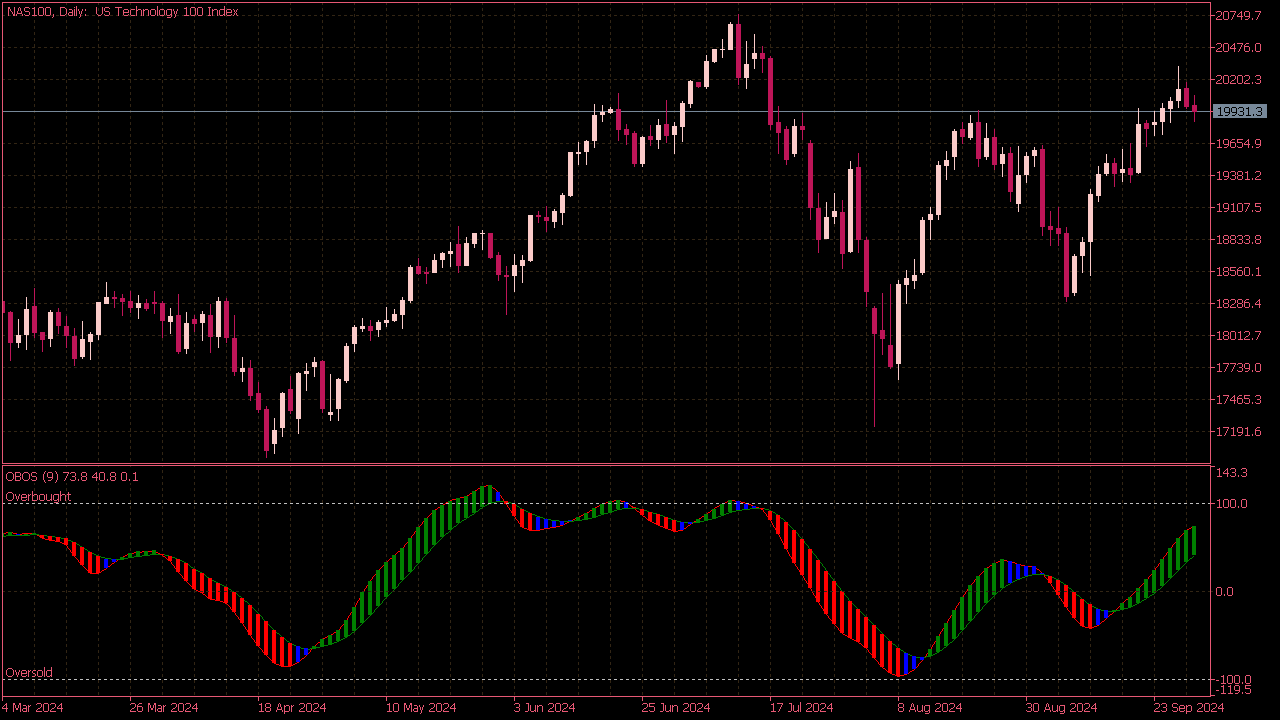Click the 30 Aug 2024 date label
The height and width of the screenshot is (720, 1280).
click(1060, 708)
